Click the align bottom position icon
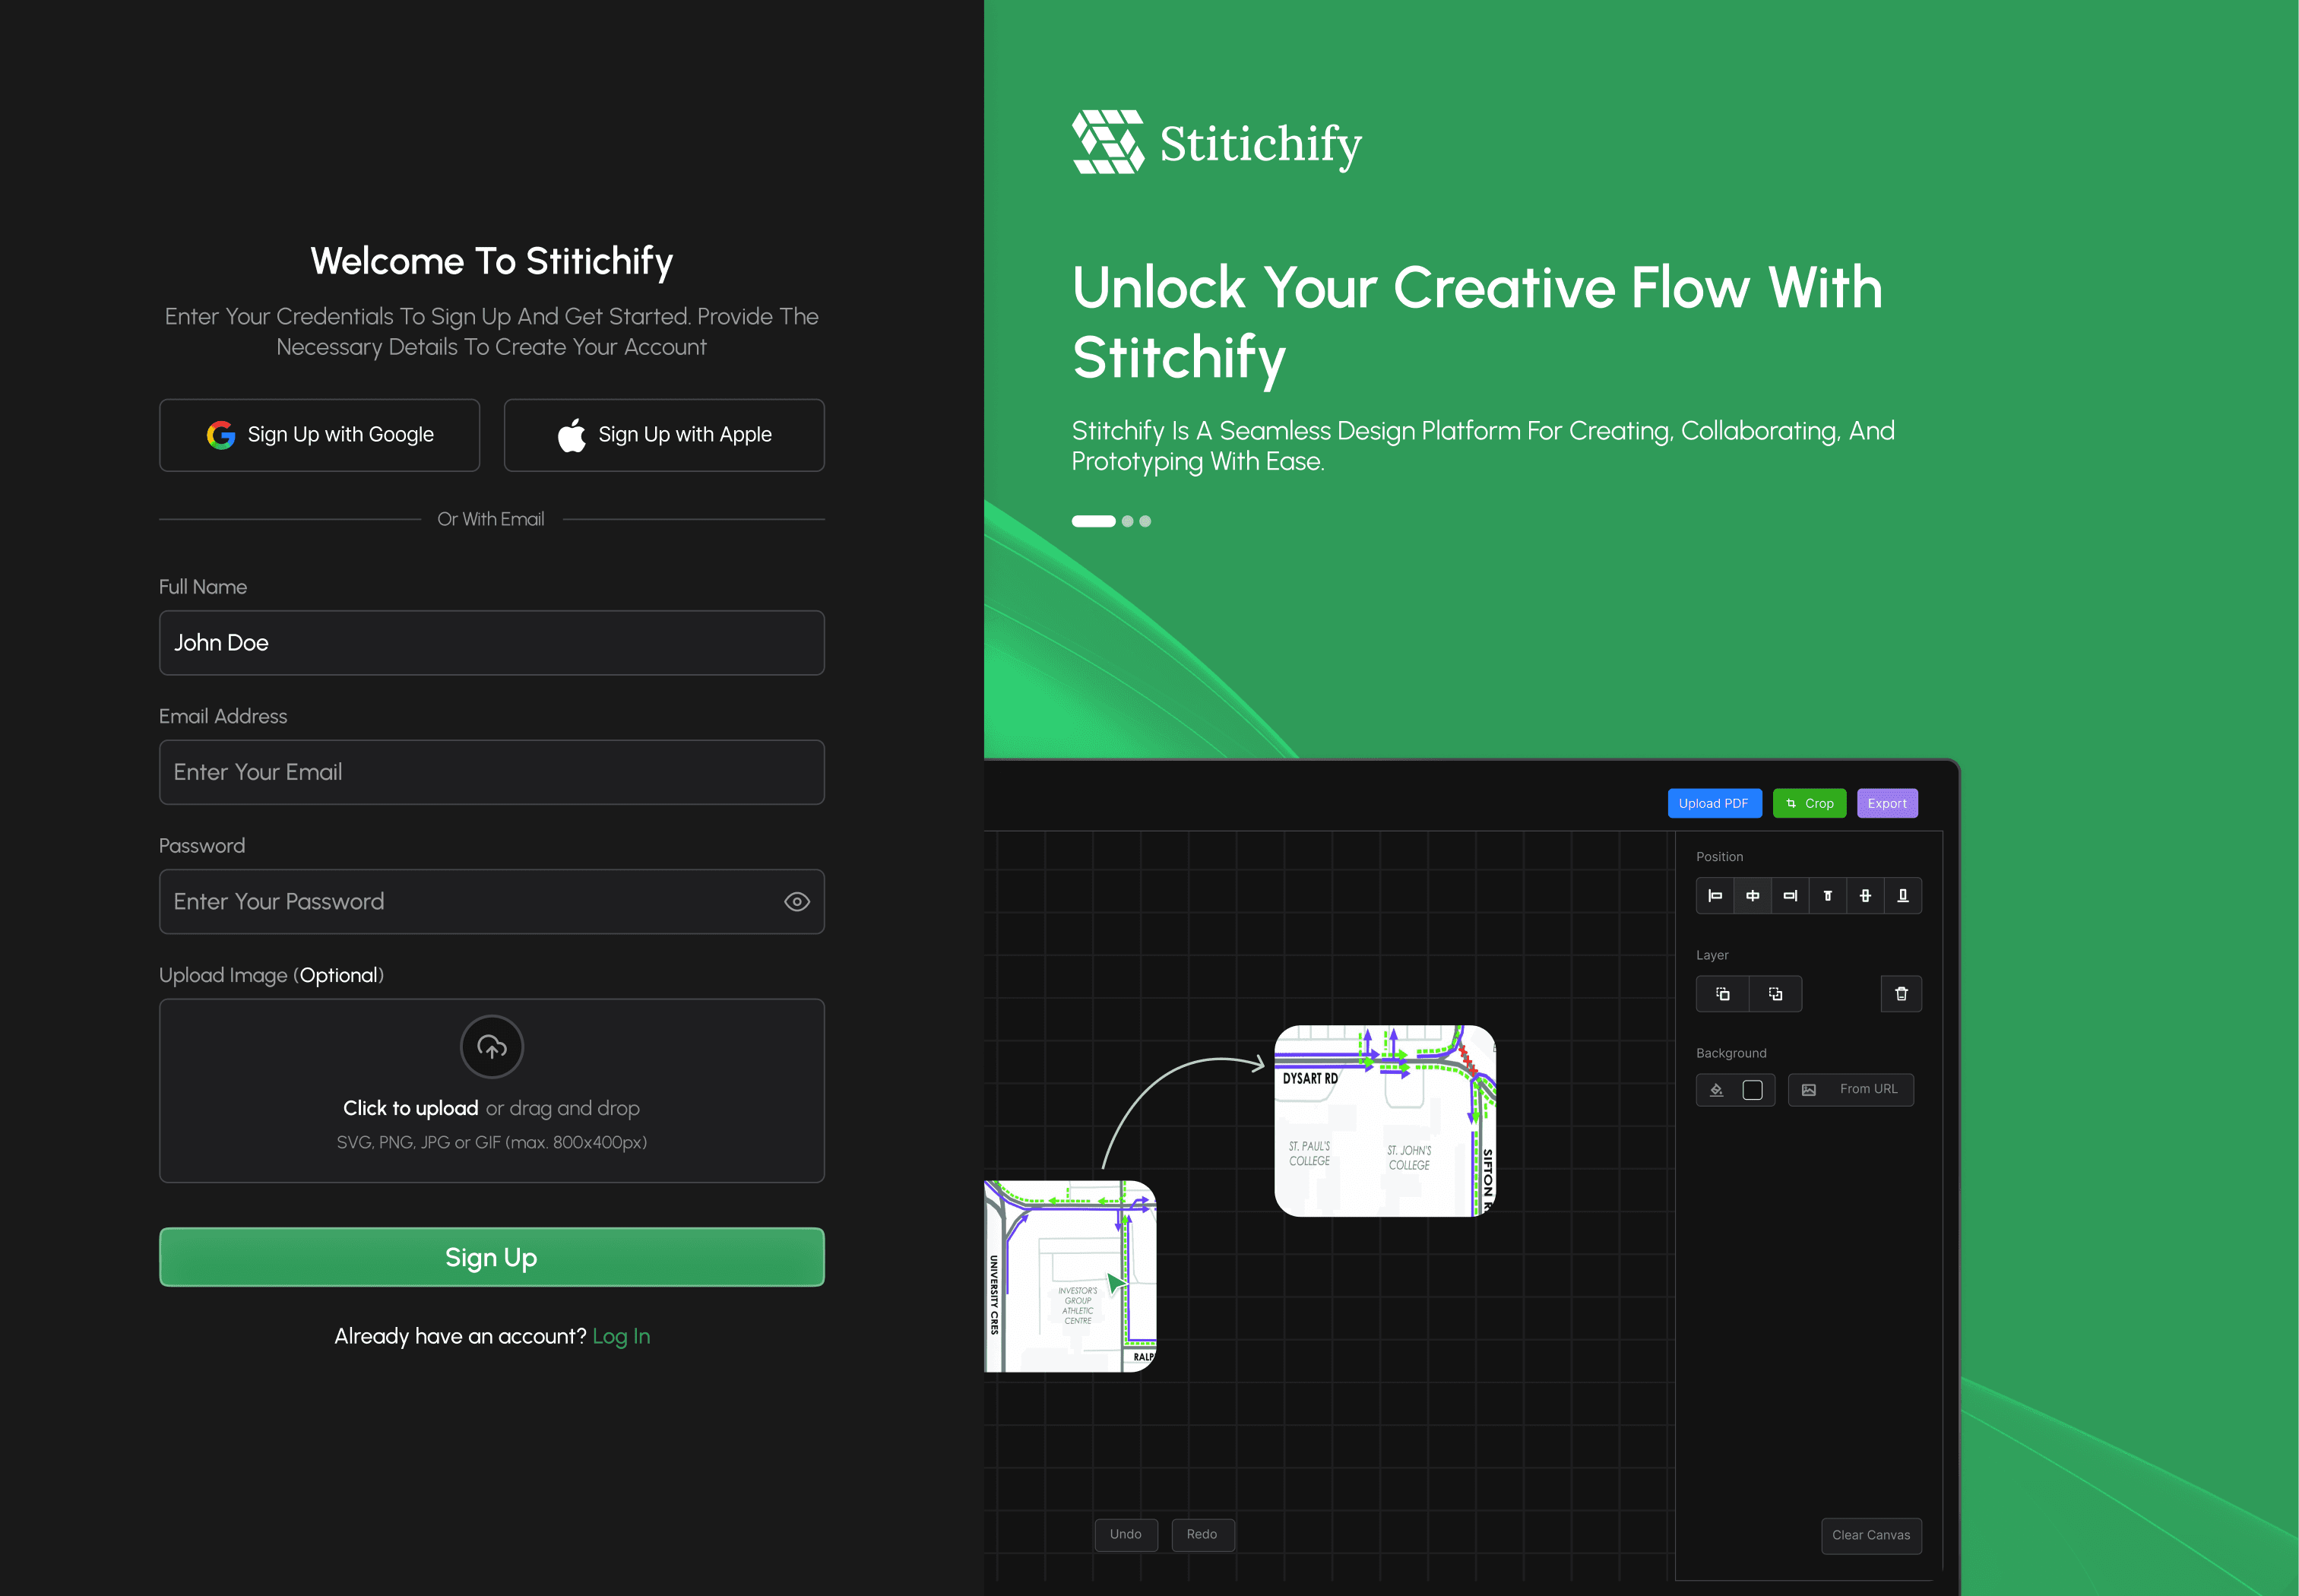 [1902, 896]
